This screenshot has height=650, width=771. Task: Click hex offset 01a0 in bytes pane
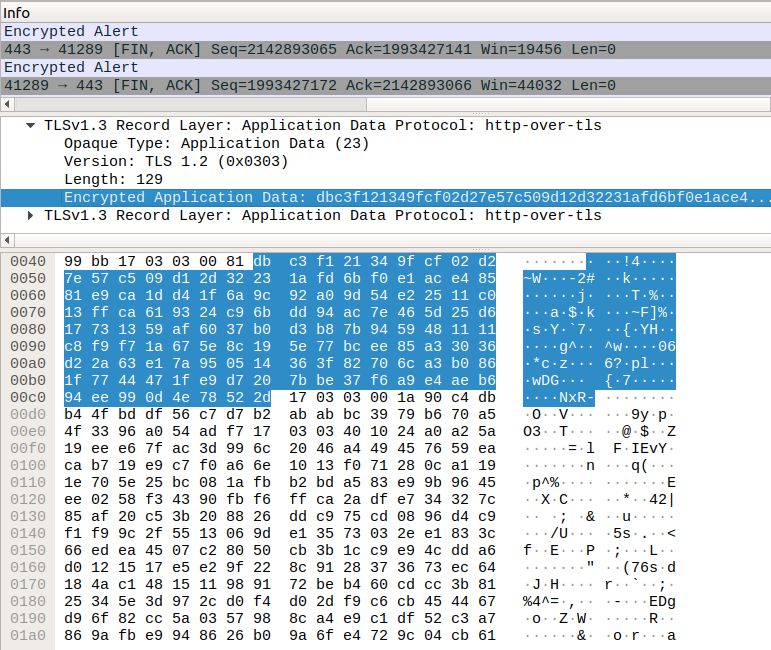28,635
